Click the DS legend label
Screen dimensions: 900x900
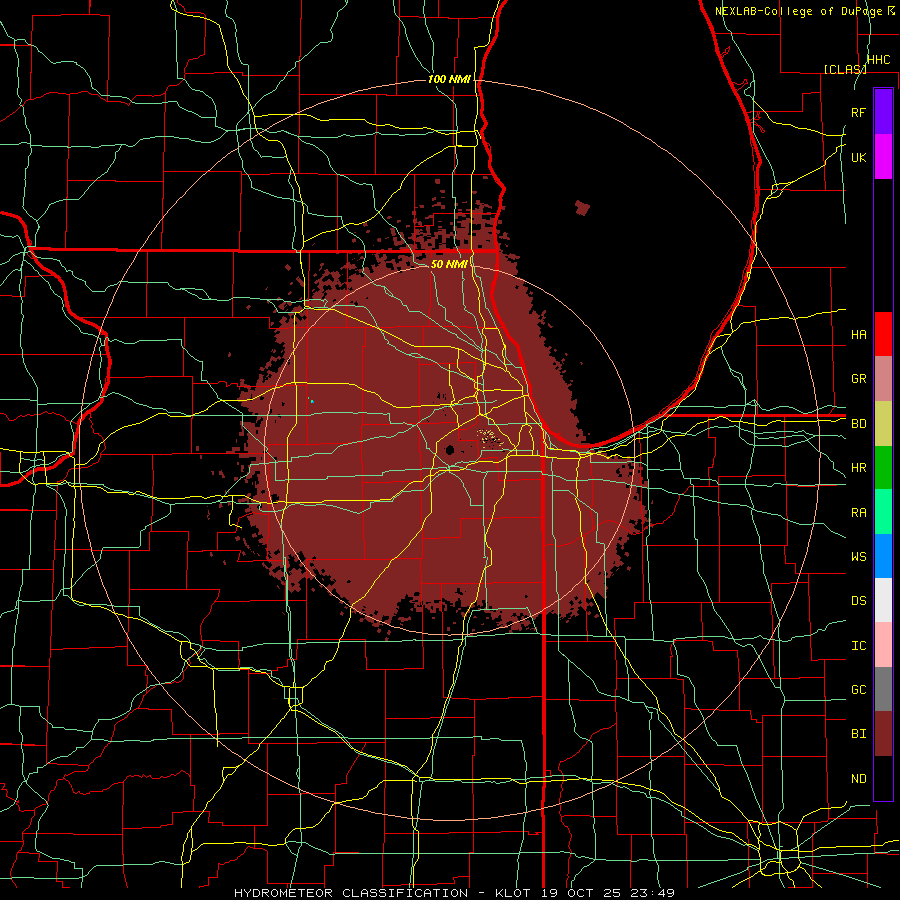coord(859,601)
